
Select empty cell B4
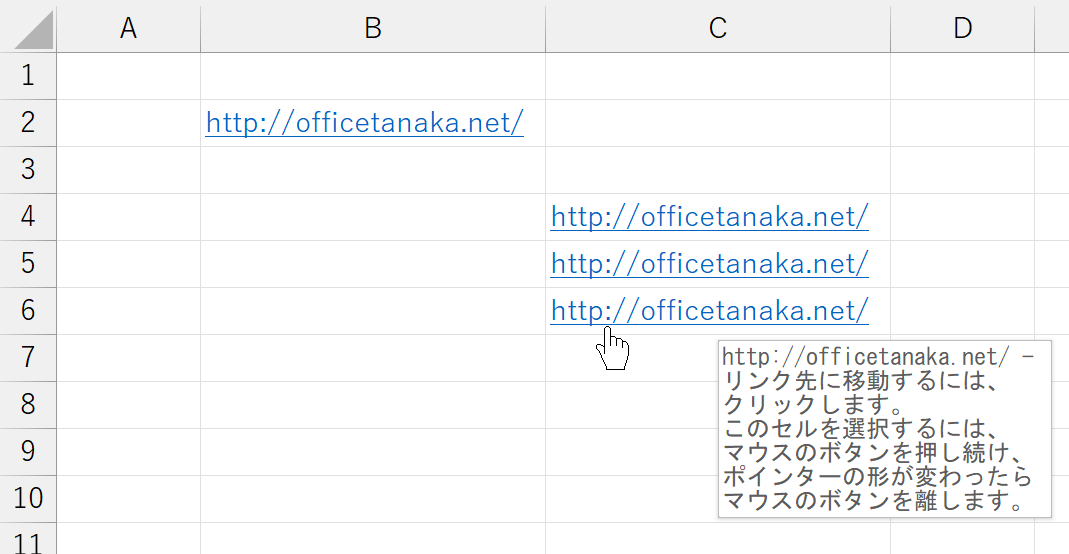373,217
